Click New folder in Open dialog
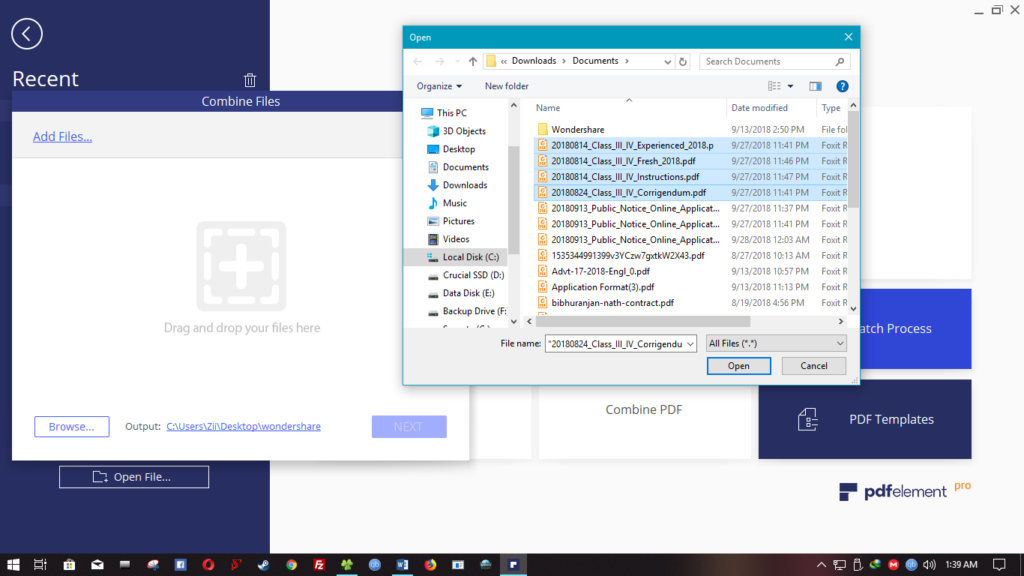The height and width of the screenshot is (576, 1024). (507, 86)
